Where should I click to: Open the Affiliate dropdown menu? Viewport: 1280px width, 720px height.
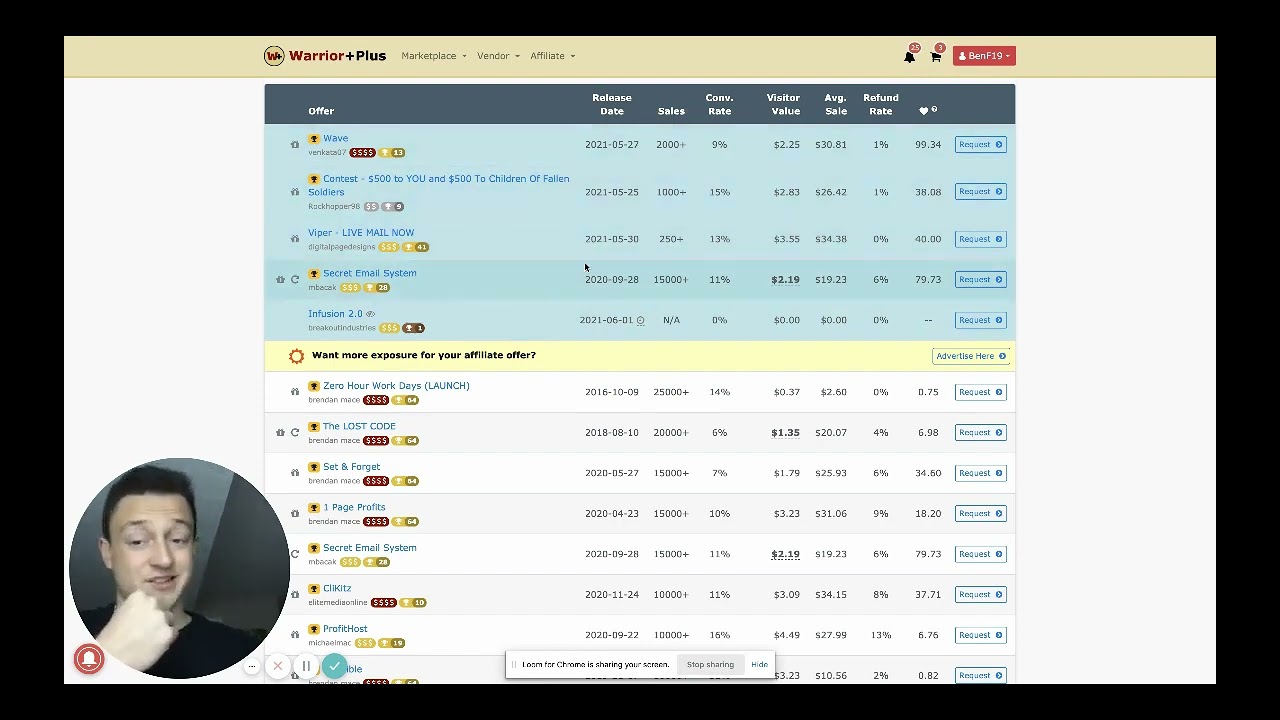coord(552,56)
